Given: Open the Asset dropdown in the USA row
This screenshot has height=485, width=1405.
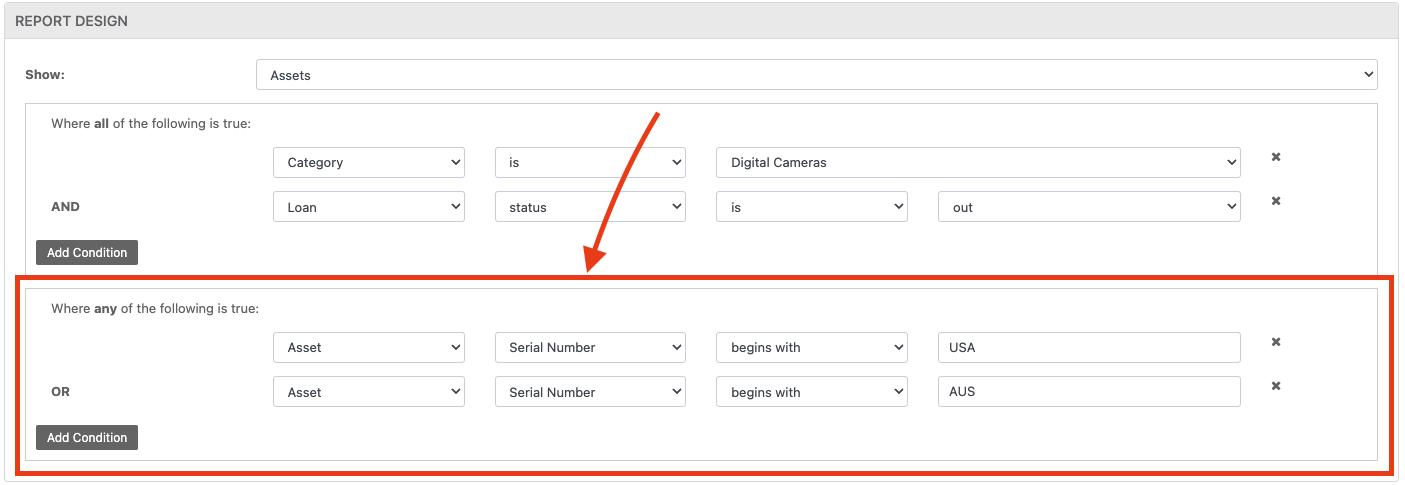Looking at the screenshot, I should click(x=368, y=347).
